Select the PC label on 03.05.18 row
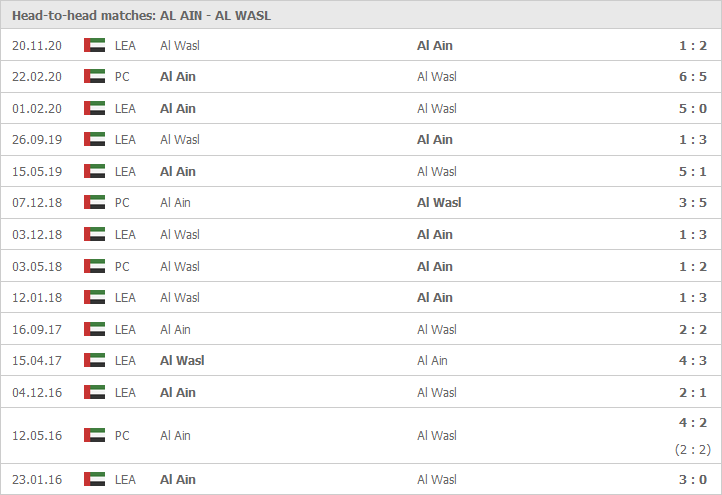722x495 pixels. coord(122,266)
